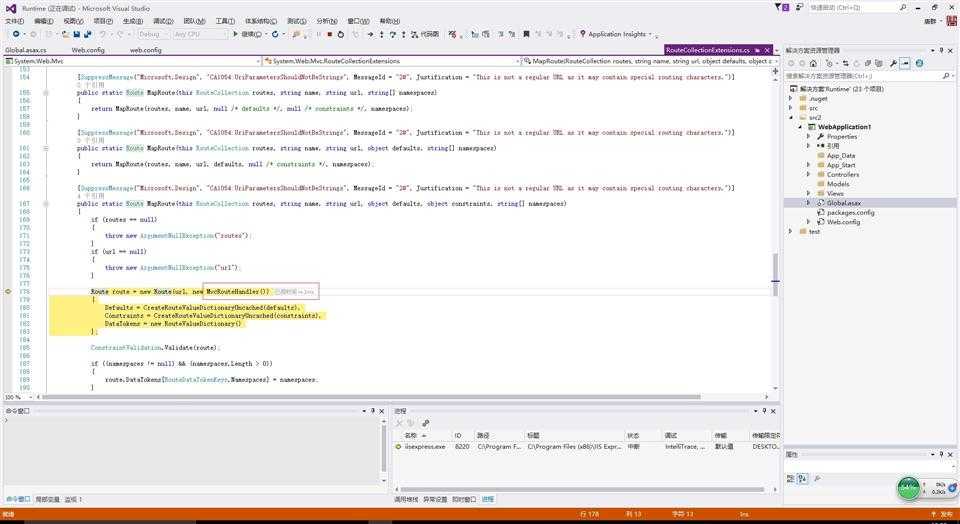Click the Save single-disk toolbar icon
960x524 pixels.
click(x=77, y=34)
